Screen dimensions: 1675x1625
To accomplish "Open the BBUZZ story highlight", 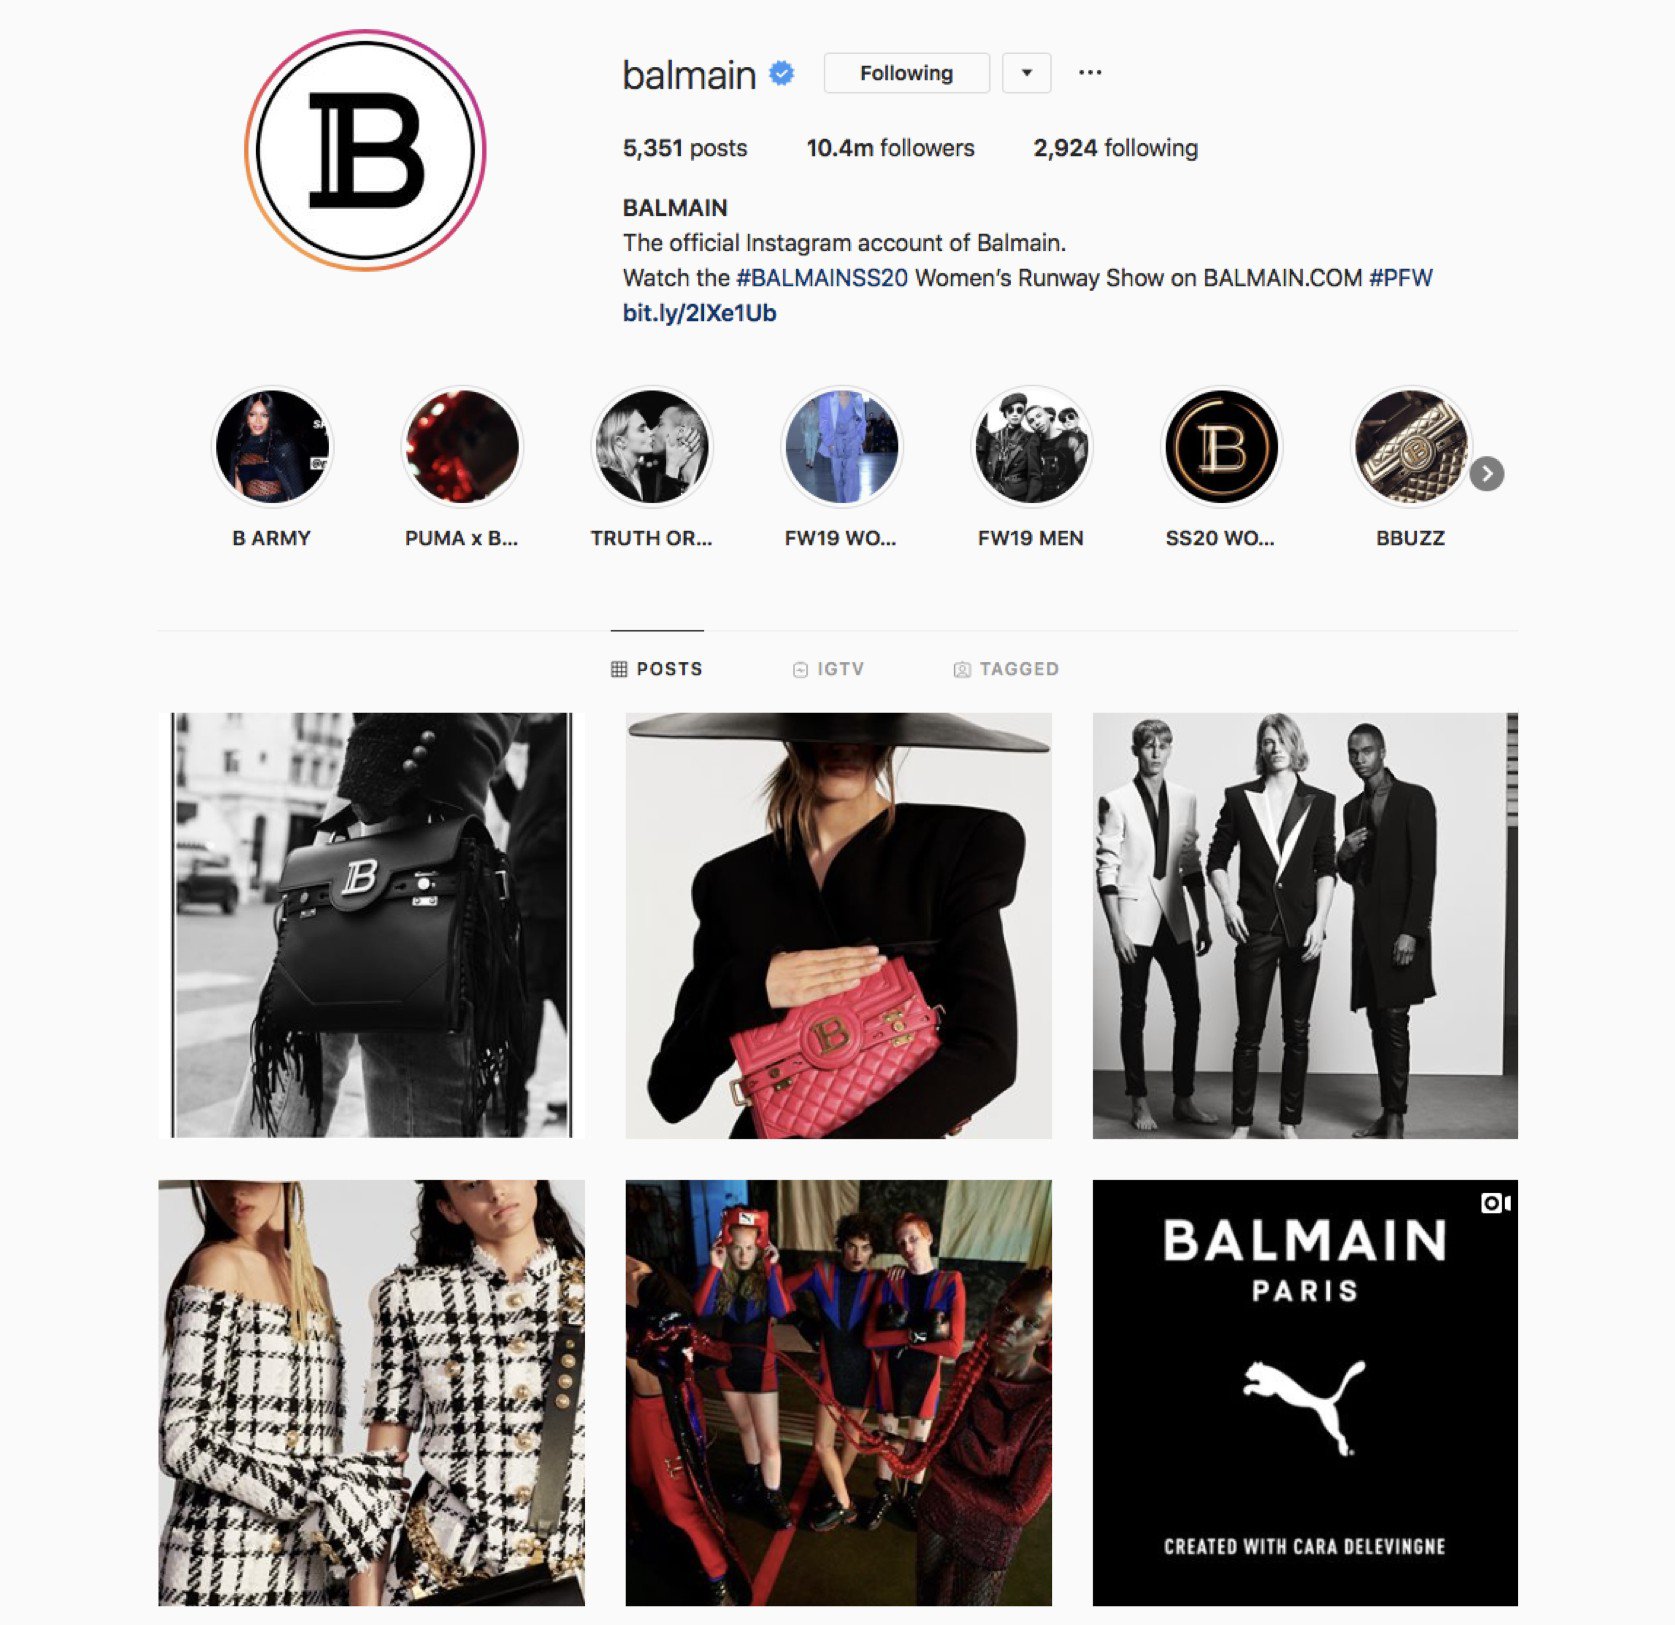I will [x=1410, y=446].
